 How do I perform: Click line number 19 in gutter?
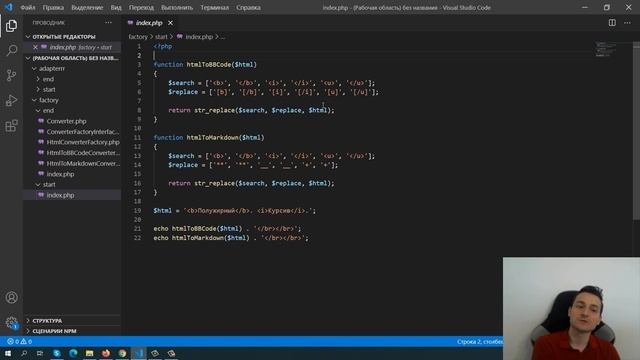[x=138, y=211]
